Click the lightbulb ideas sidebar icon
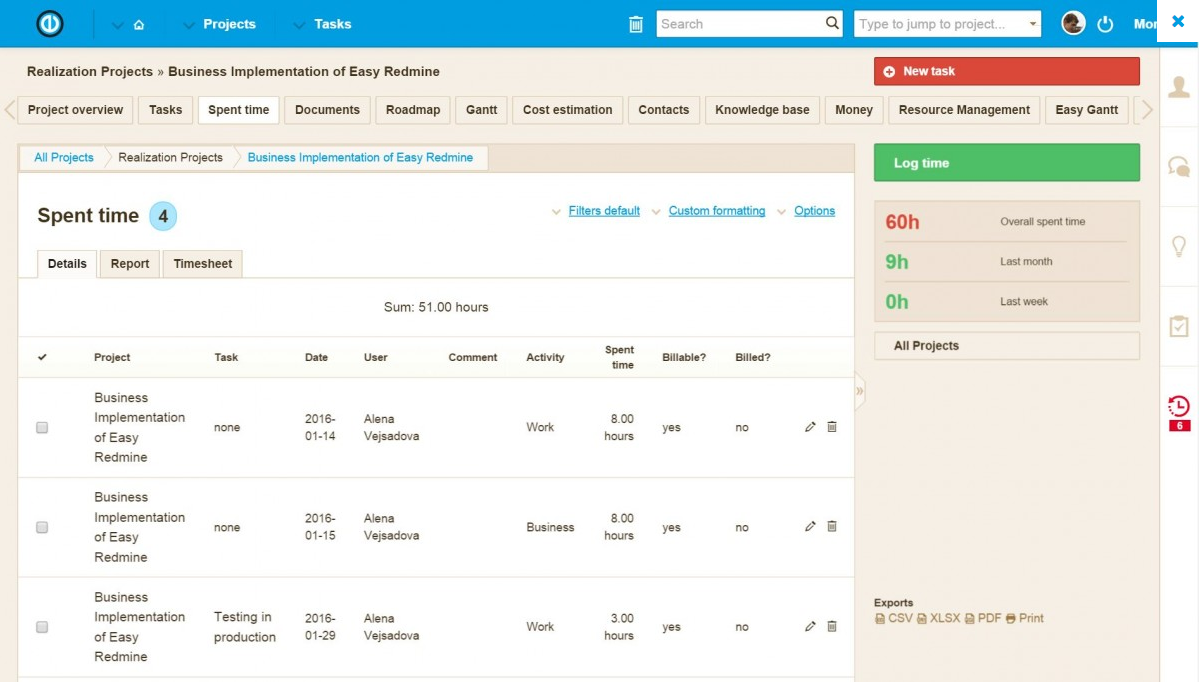Image resolution: width=1199 pixels, height=682 pixels. point(1179,246)
